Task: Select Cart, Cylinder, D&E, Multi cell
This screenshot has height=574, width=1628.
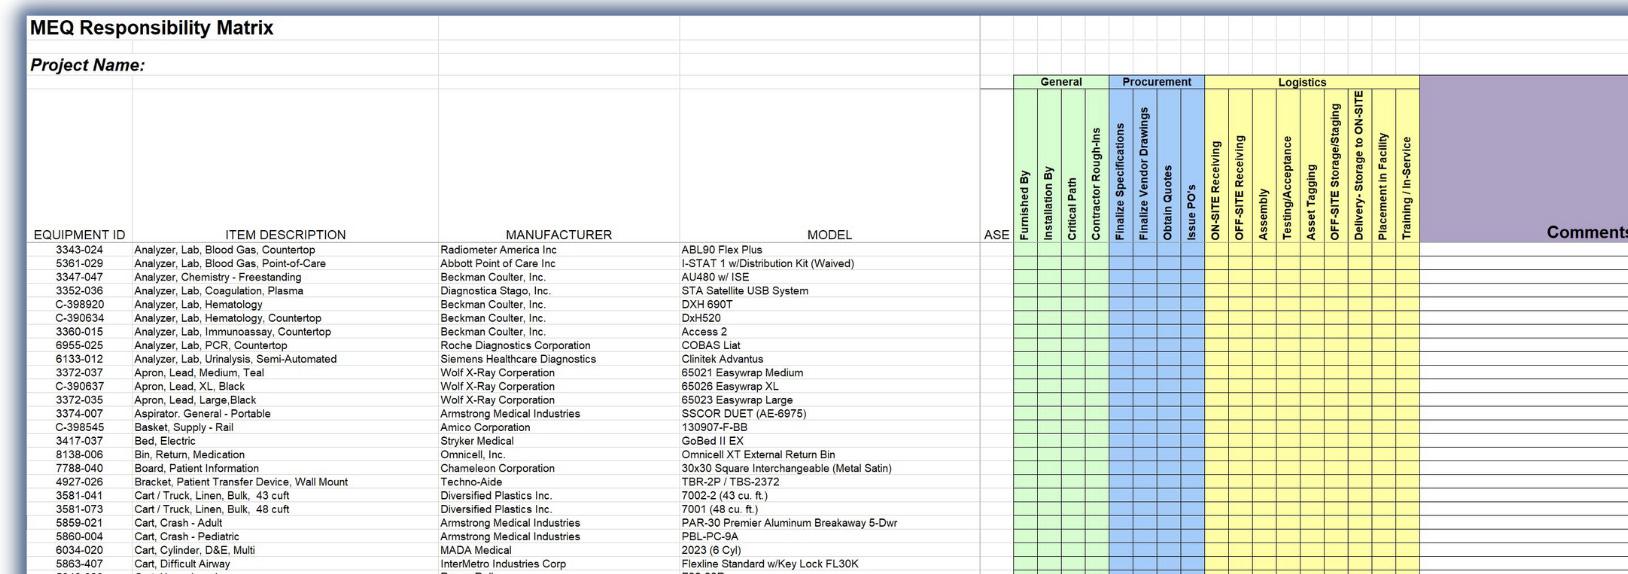Action: (x=194, y=550)
